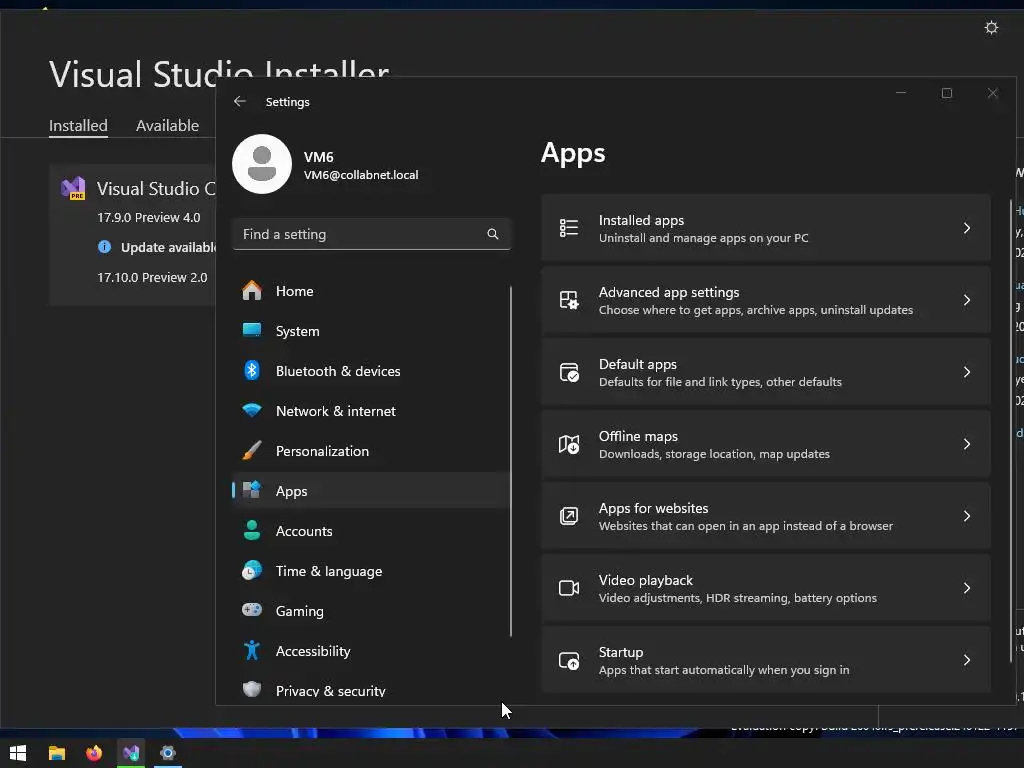Image resolution: width=1024 pixels, height=768 pixels.
Task: Click the Update available info icon
Action: tap(104, 247)
